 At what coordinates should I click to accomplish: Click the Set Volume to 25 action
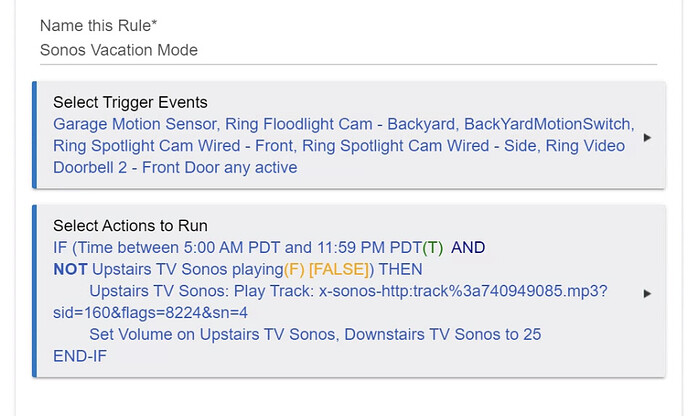coord(314,334)
